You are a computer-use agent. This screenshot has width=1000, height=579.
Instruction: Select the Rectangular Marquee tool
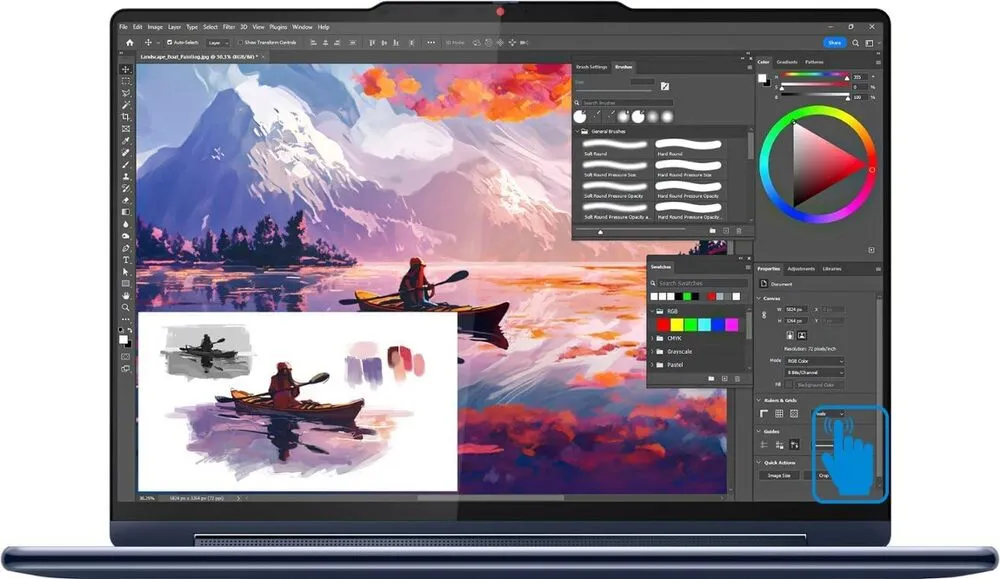coord(126,82)
